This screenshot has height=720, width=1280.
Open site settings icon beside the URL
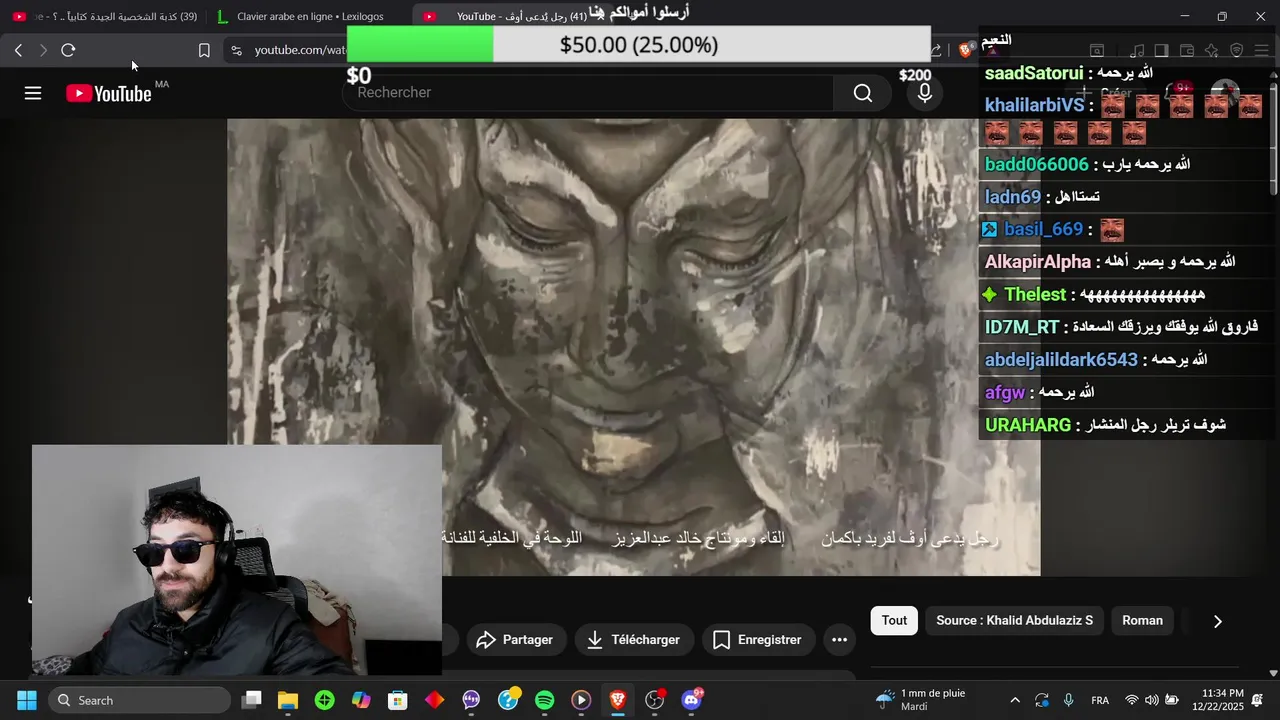[235, 50]
